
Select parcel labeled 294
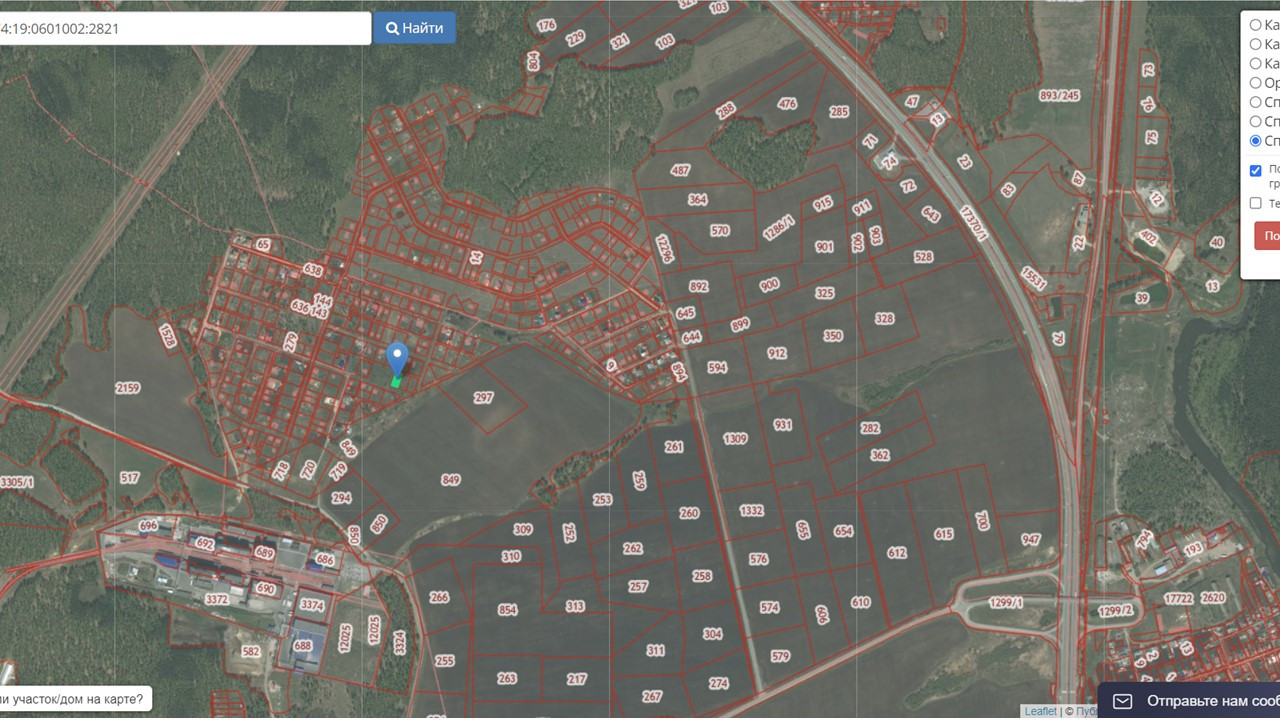342,498
